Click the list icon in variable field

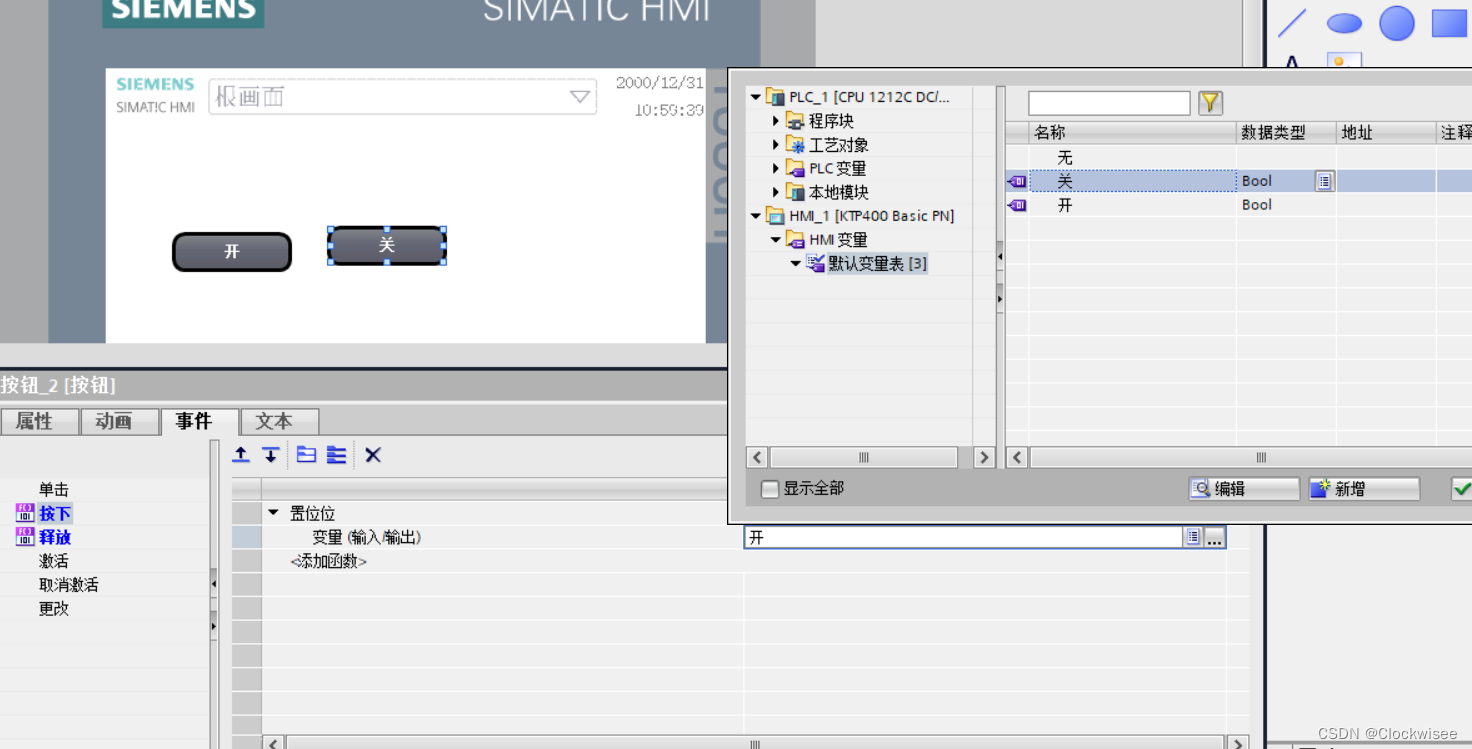(x=1193, y=538)
